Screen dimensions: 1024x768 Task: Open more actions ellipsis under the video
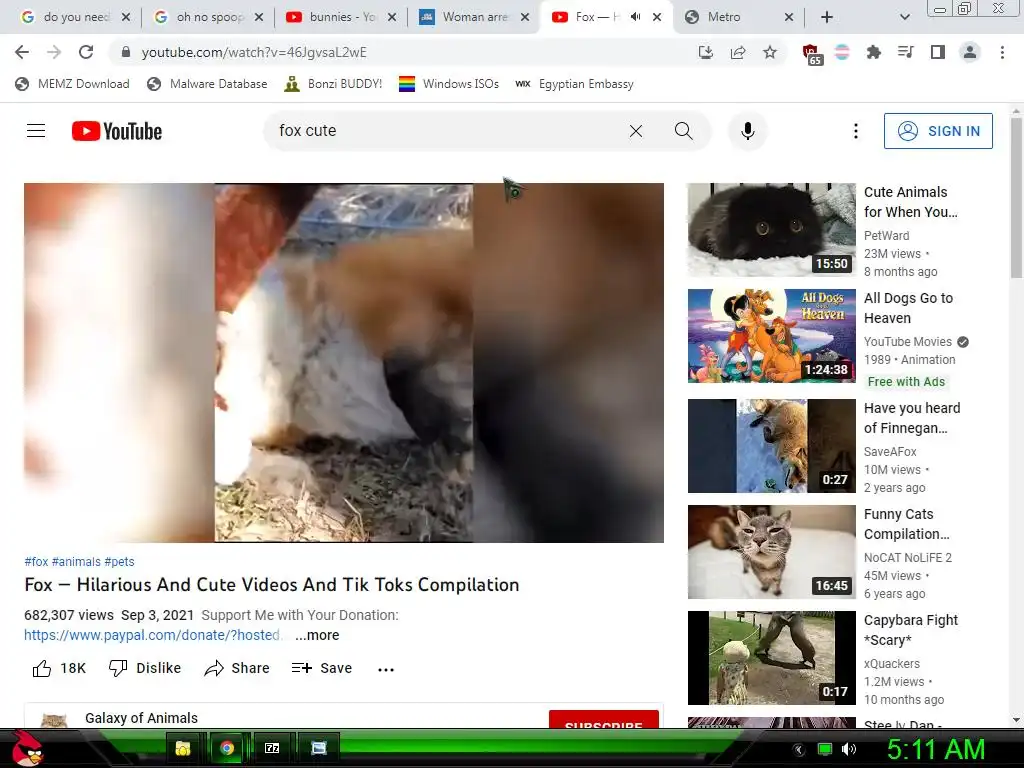pos(386,669)
